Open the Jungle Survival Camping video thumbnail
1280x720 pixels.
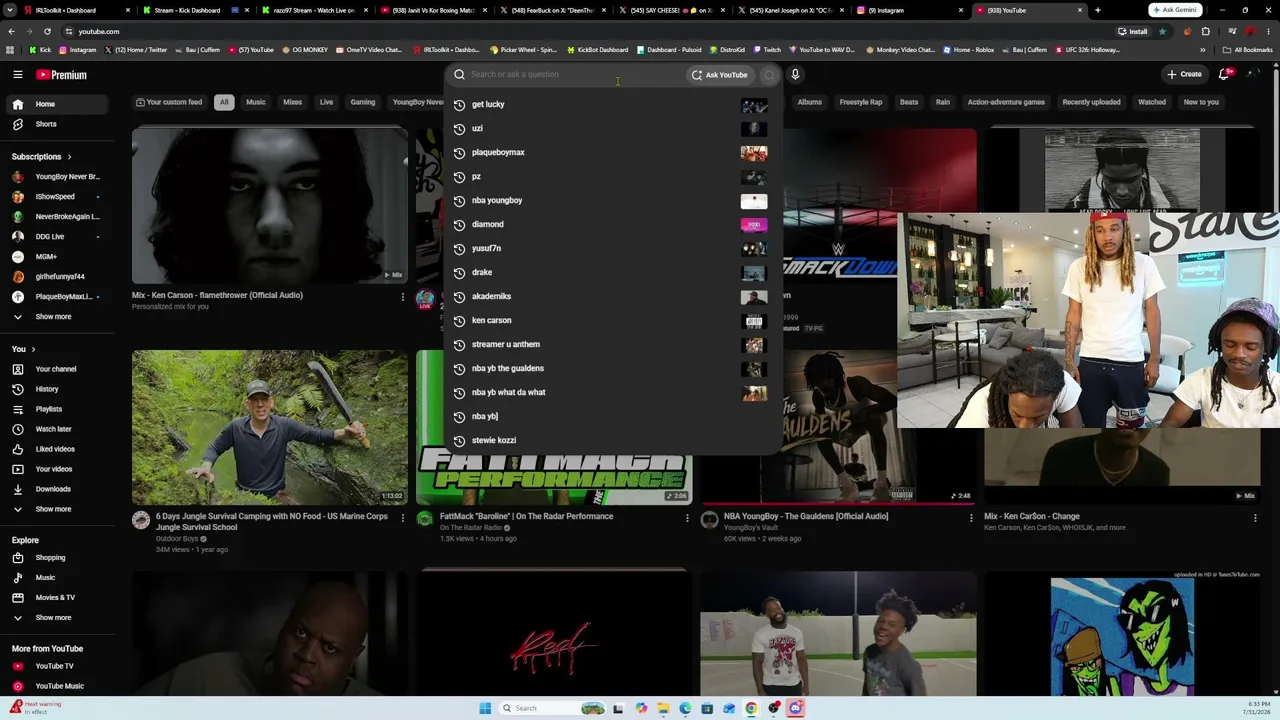(x=270, y=427)
